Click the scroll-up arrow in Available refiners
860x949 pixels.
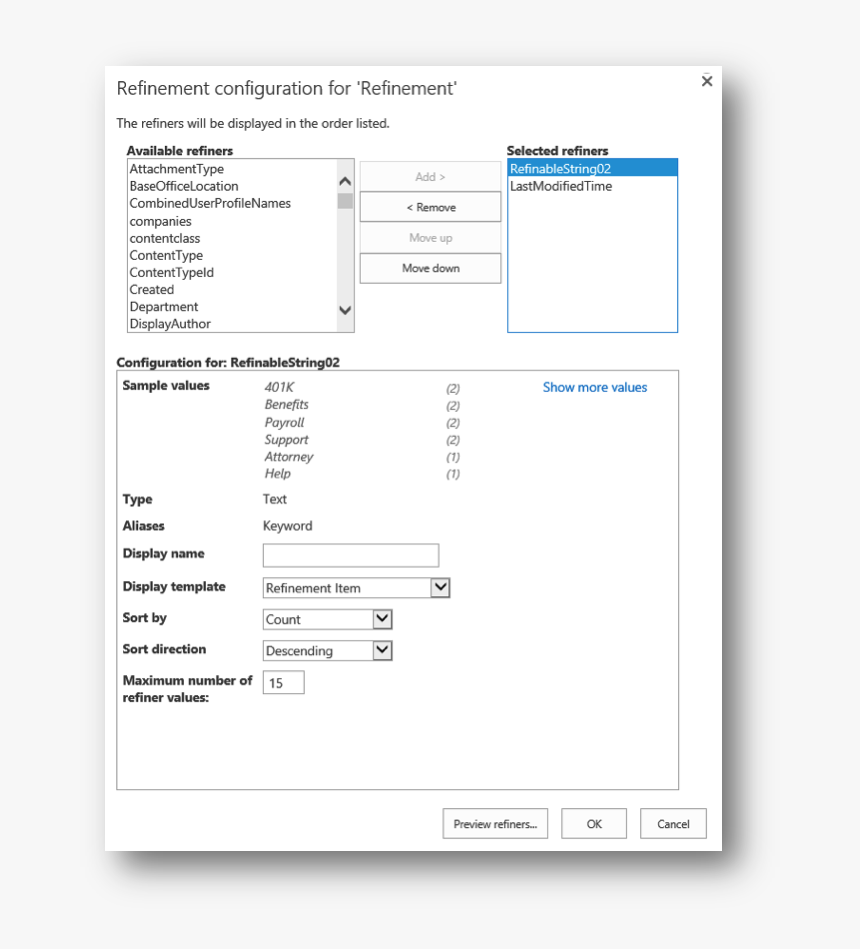tap(345, 180)
